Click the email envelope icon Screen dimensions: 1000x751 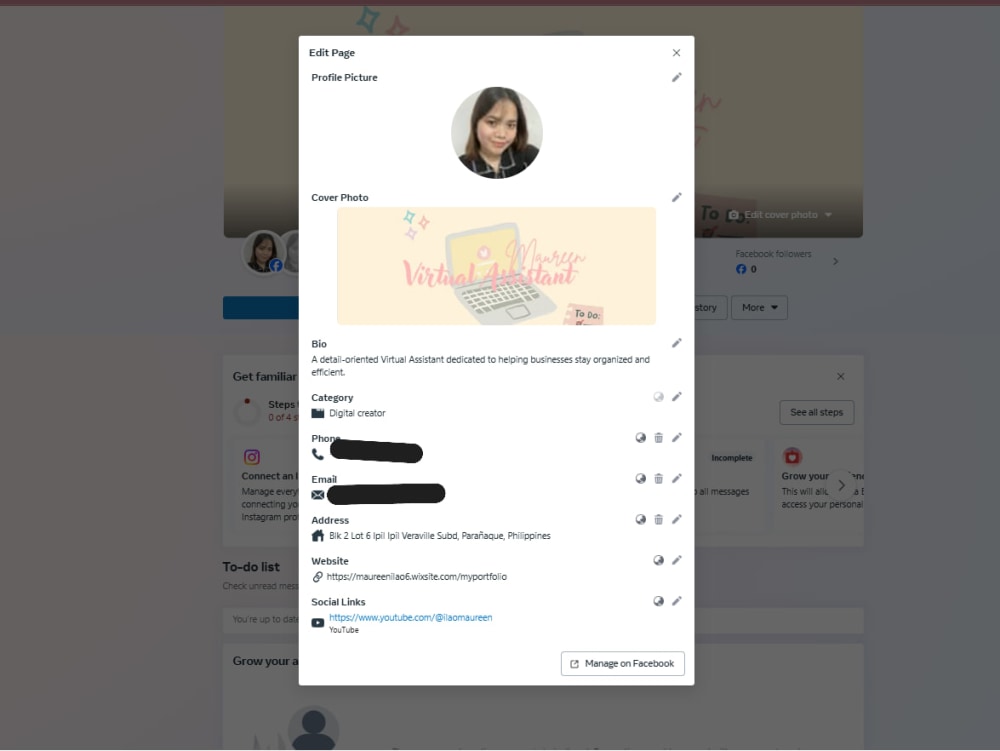pyautogui.click(x=318, y=495)
